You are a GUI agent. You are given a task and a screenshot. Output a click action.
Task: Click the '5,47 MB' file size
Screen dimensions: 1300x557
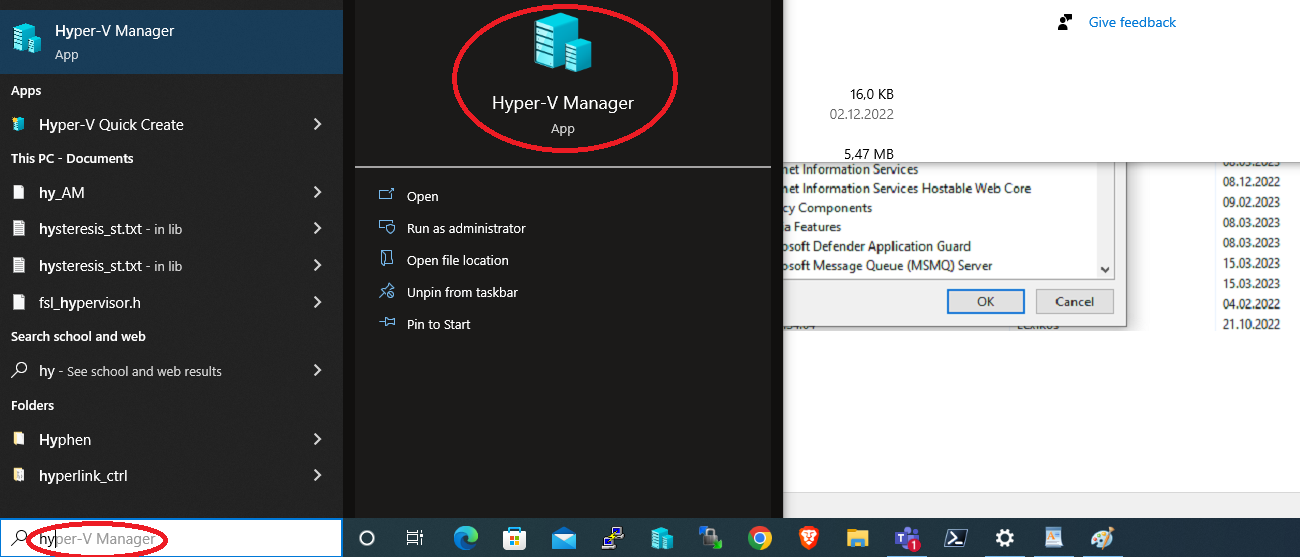coord(869,154)
